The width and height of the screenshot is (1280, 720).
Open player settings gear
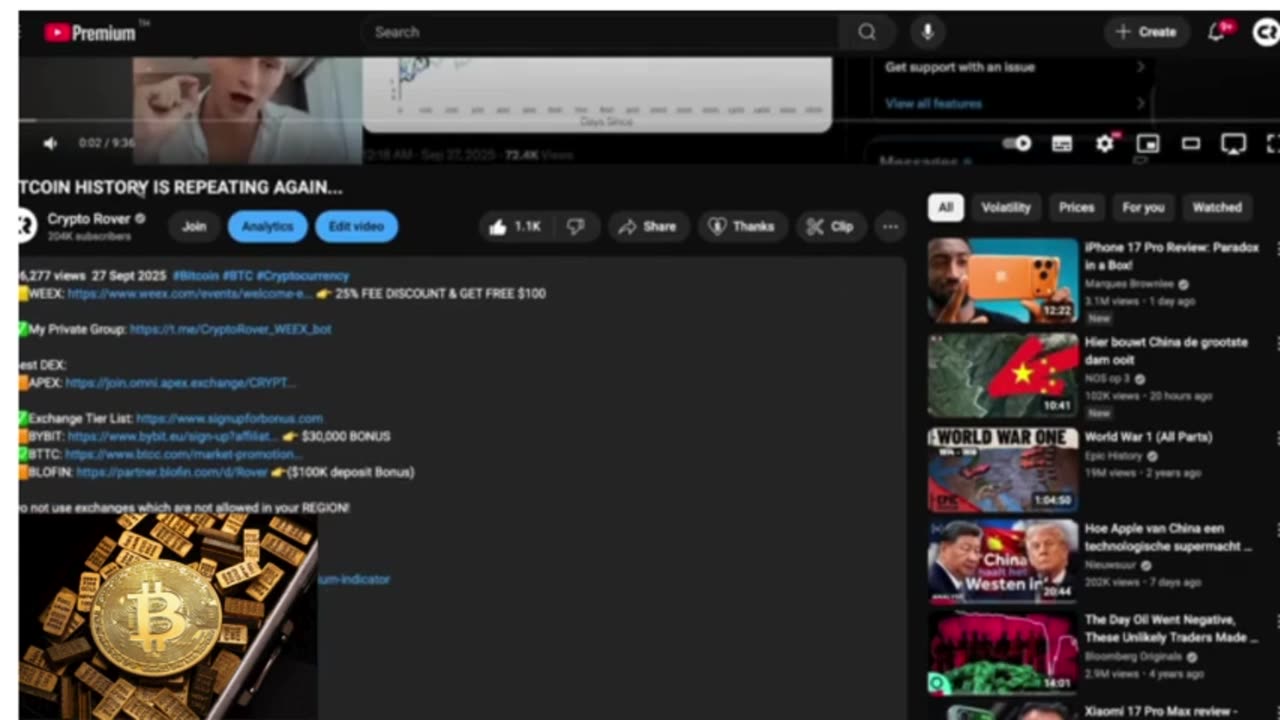pos(1105,144)
